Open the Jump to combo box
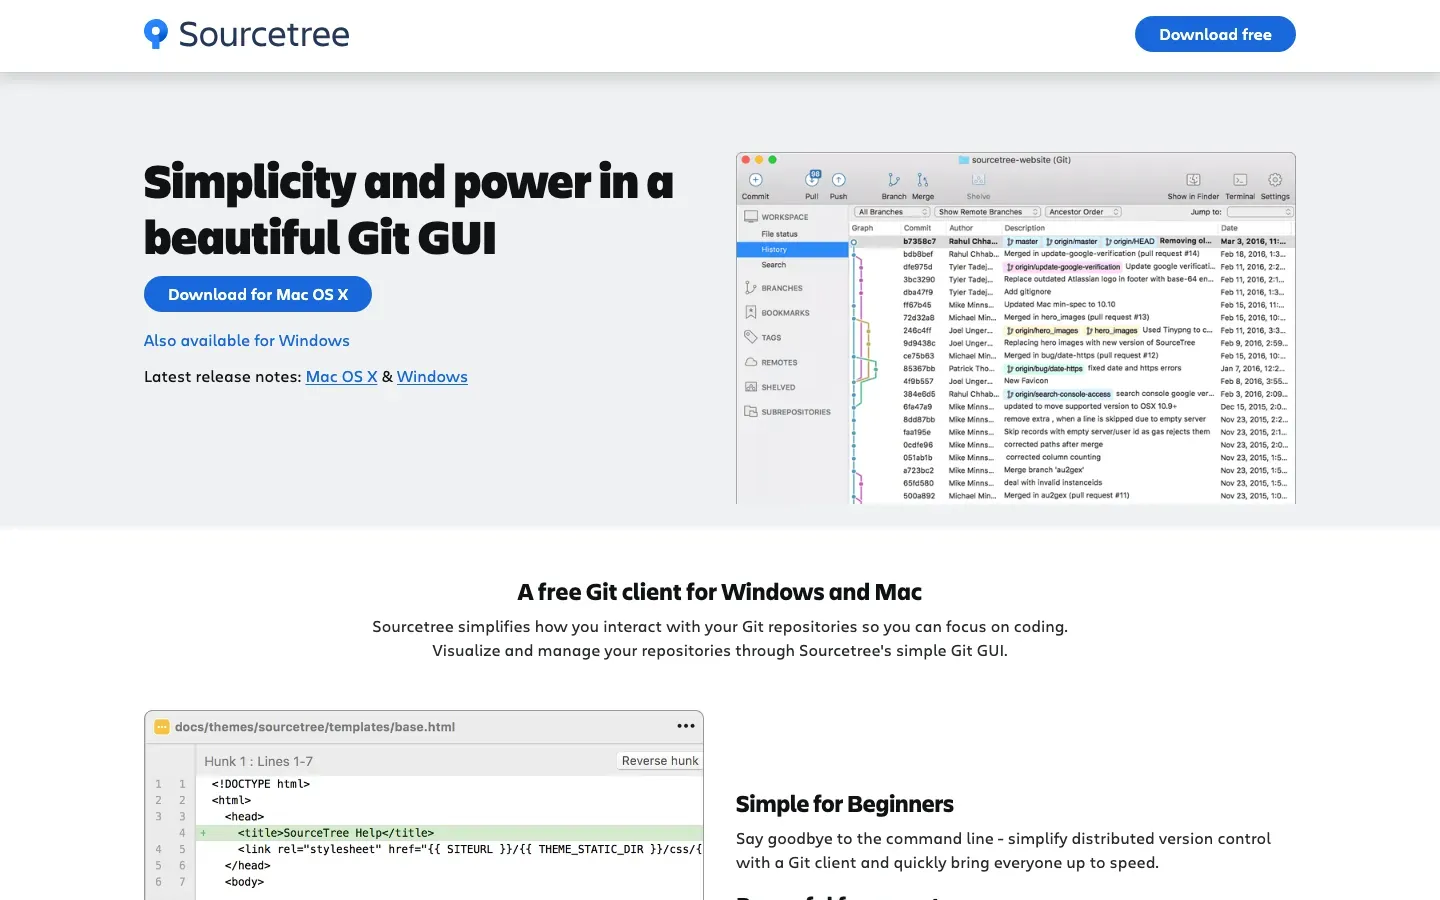This screenshot has width=1440, height=900. (x=1260, y=212)
